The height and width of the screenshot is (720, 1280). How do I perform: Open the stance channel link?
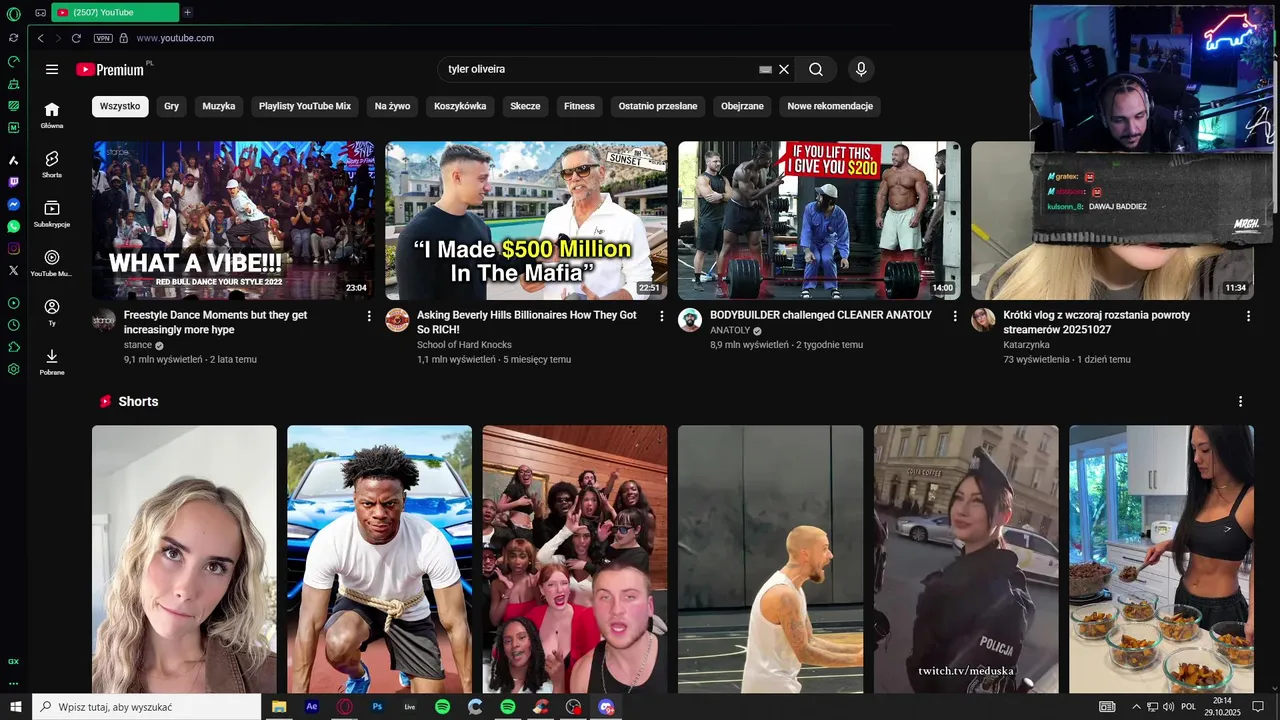pos(138,345)
